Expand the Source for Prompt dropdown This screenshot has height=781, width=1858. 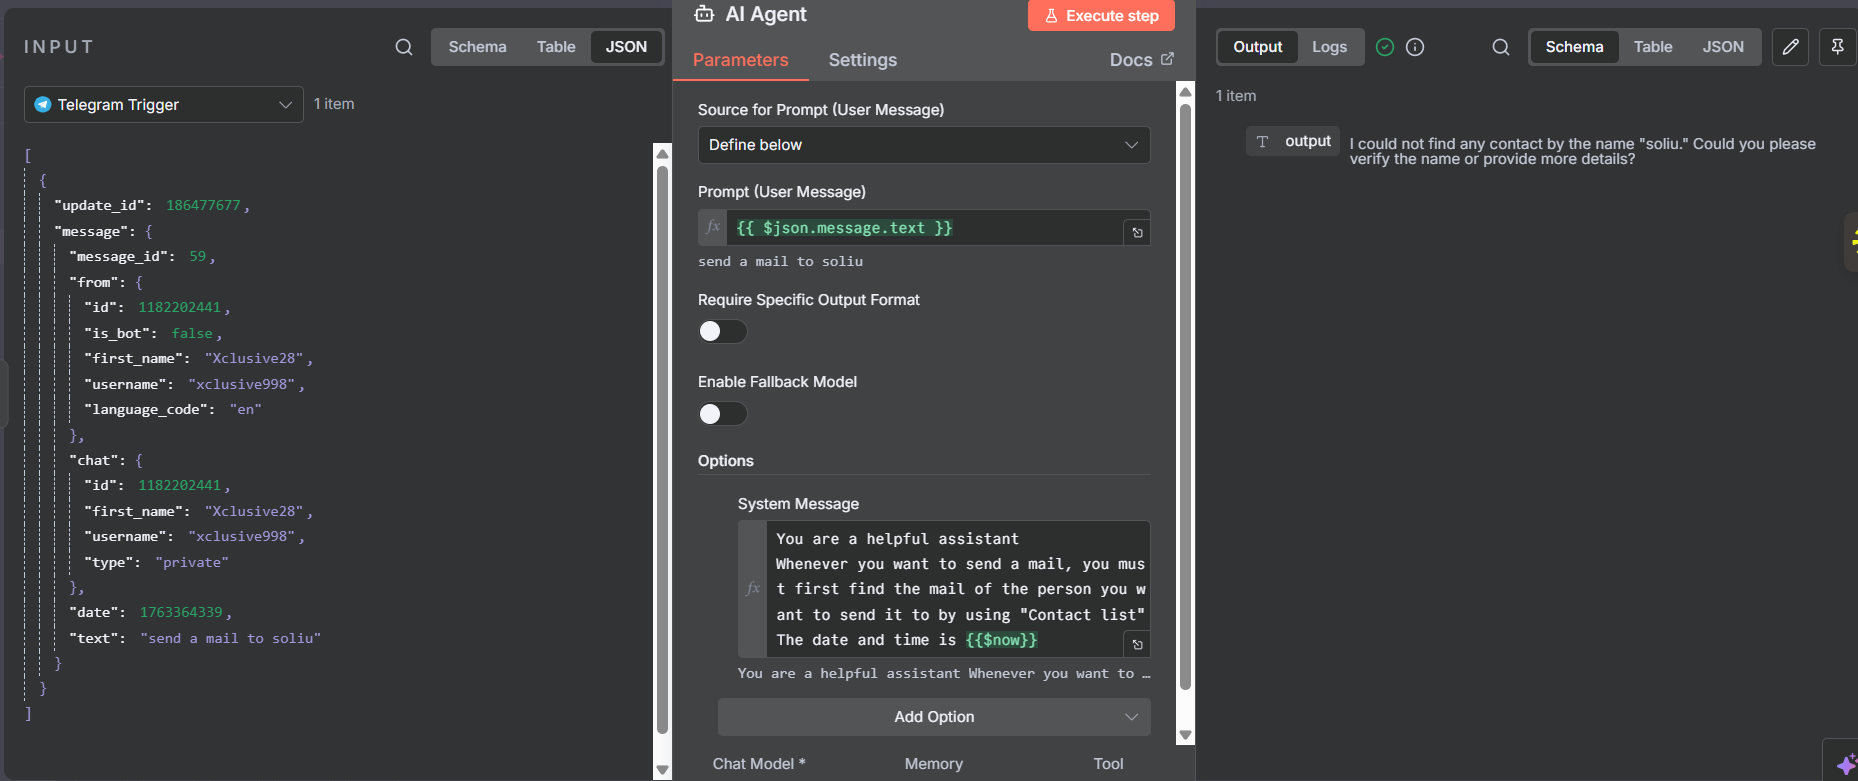click(x=923, y=145)
